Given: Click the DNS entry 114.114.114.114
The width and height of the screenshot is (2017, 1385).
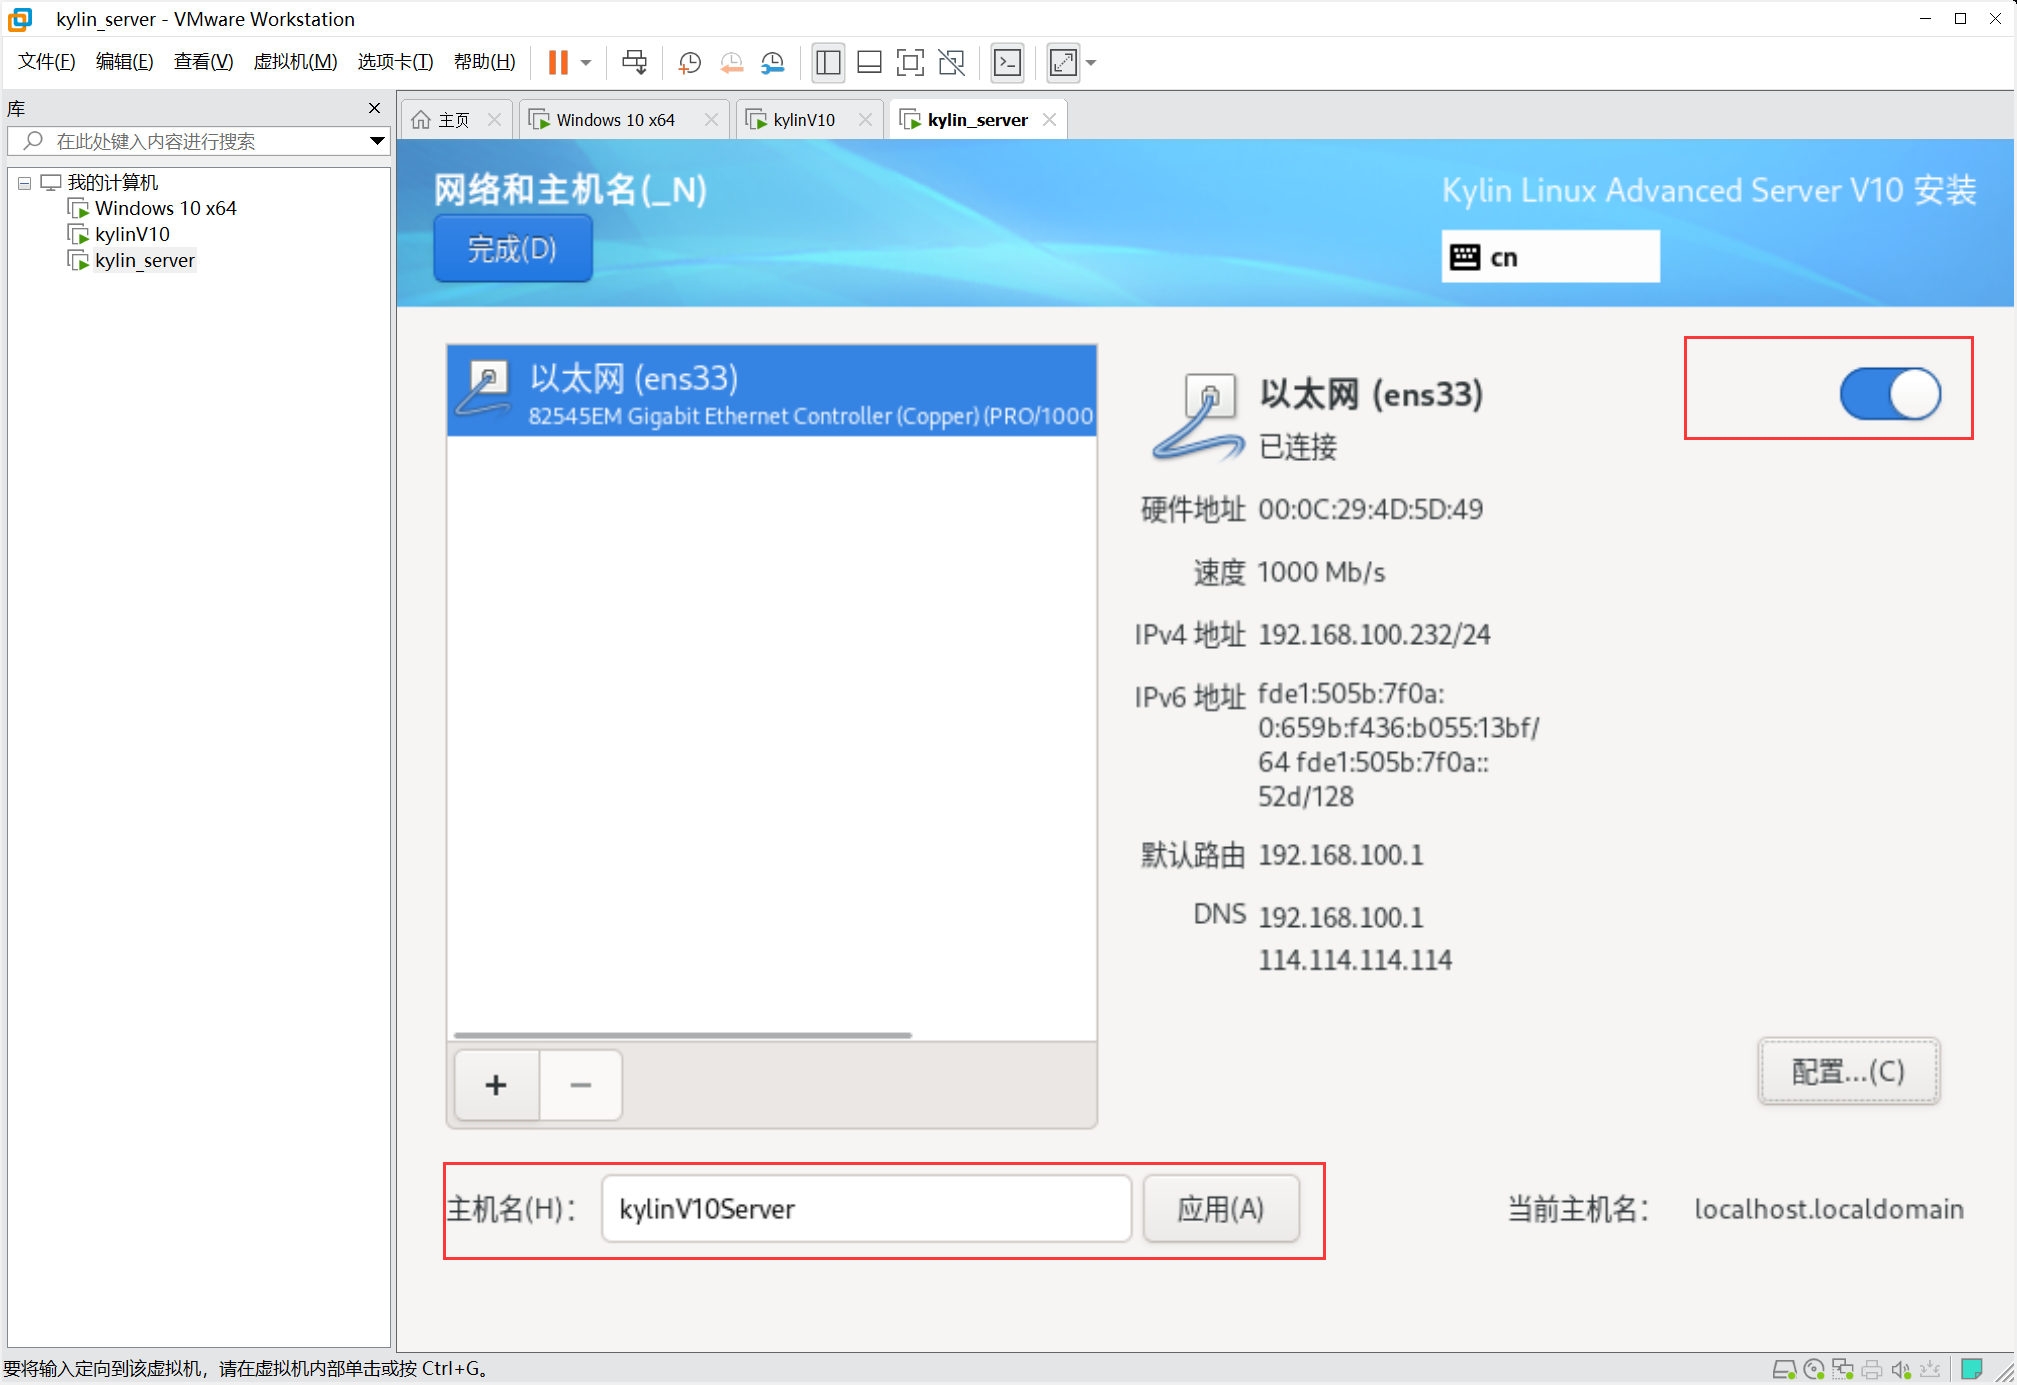Looking at the screenshot, I should pyautogui.click(x=1355, y=960).
